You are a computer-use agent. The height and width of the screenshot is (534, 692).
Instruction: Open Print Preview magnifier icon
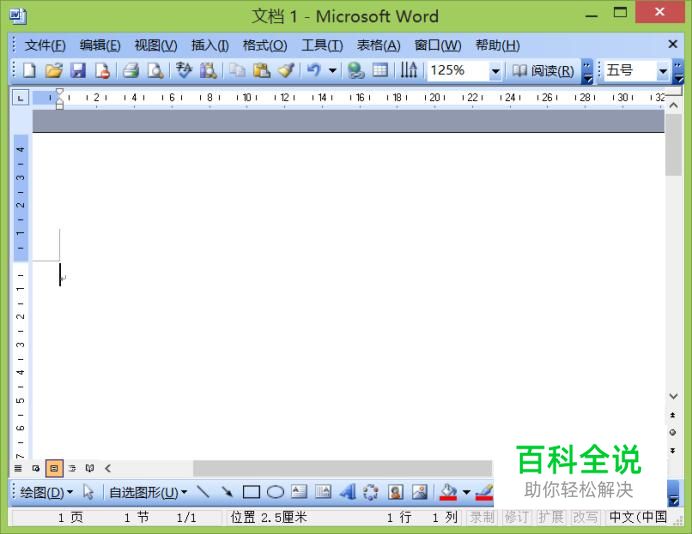tap(155, 71)
